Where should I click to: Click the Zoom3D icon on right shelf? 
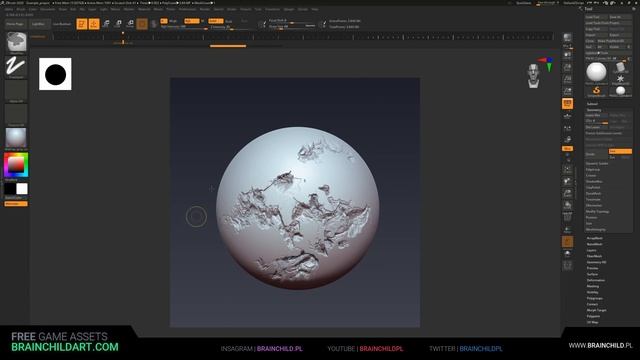567,193
